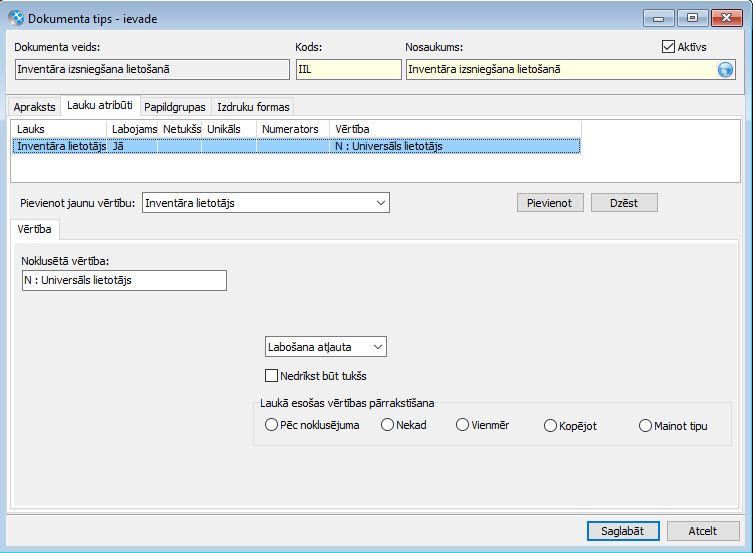753x553 pixels.
Task: Click the Labojams column header
Action: coord(132,129)
